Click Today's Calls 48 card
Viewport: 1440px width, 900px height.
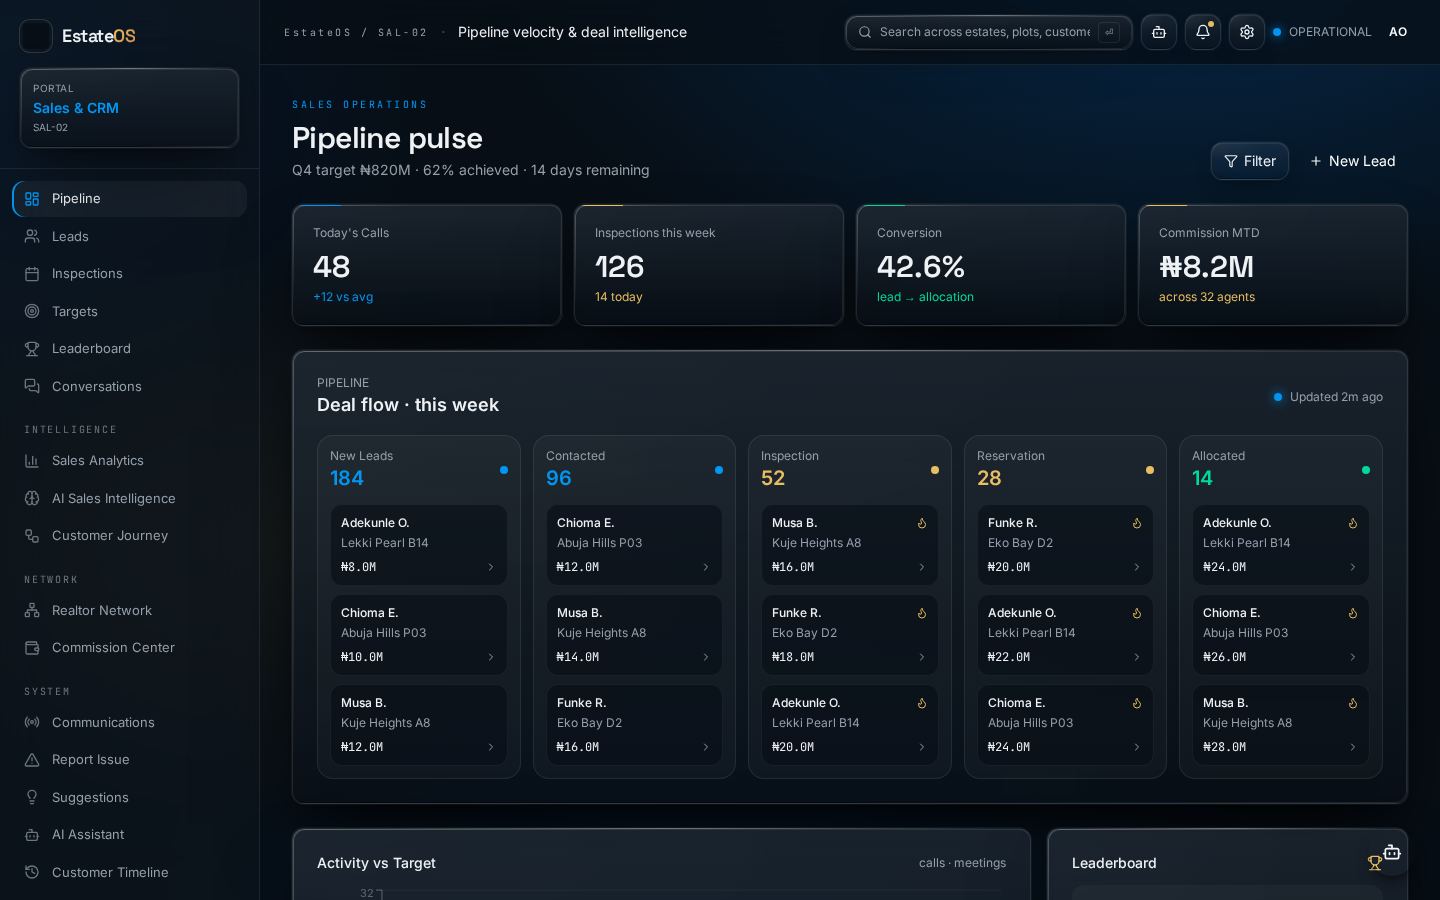427,265
